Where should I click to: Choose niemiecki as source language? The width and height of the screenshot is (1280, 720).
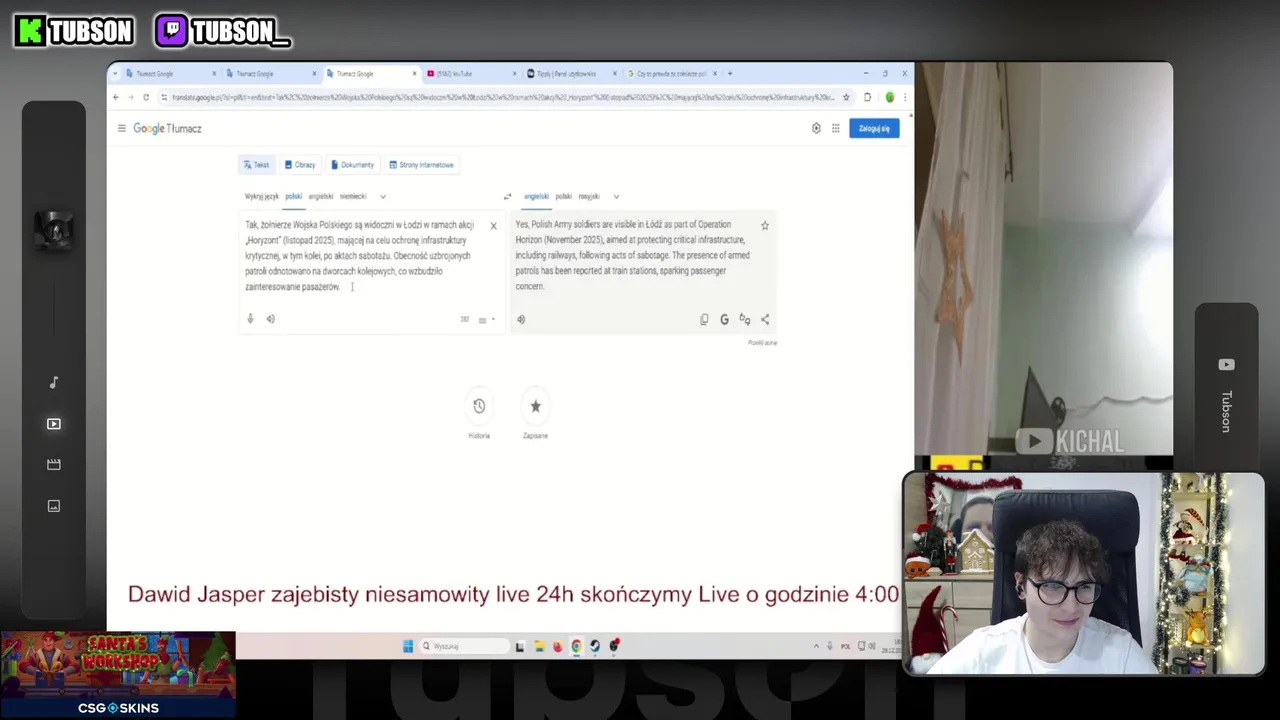tap(353, 196)
